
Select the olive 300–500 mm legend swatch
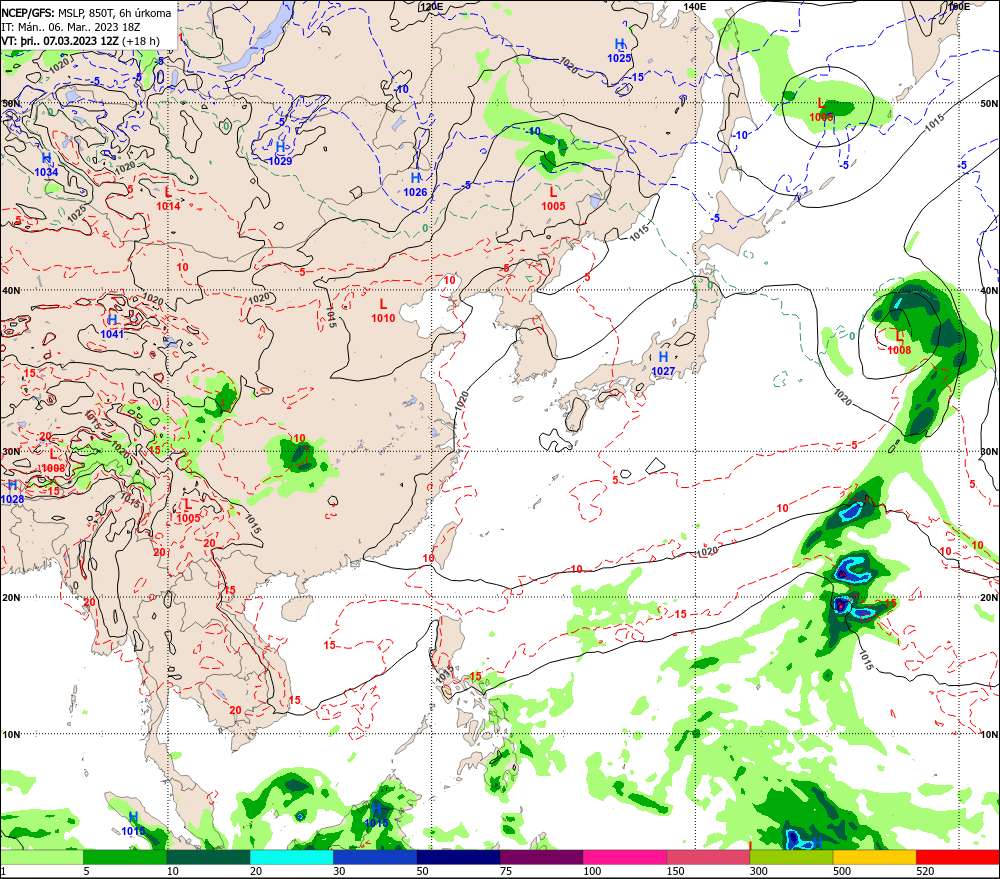tap(791, 857)
